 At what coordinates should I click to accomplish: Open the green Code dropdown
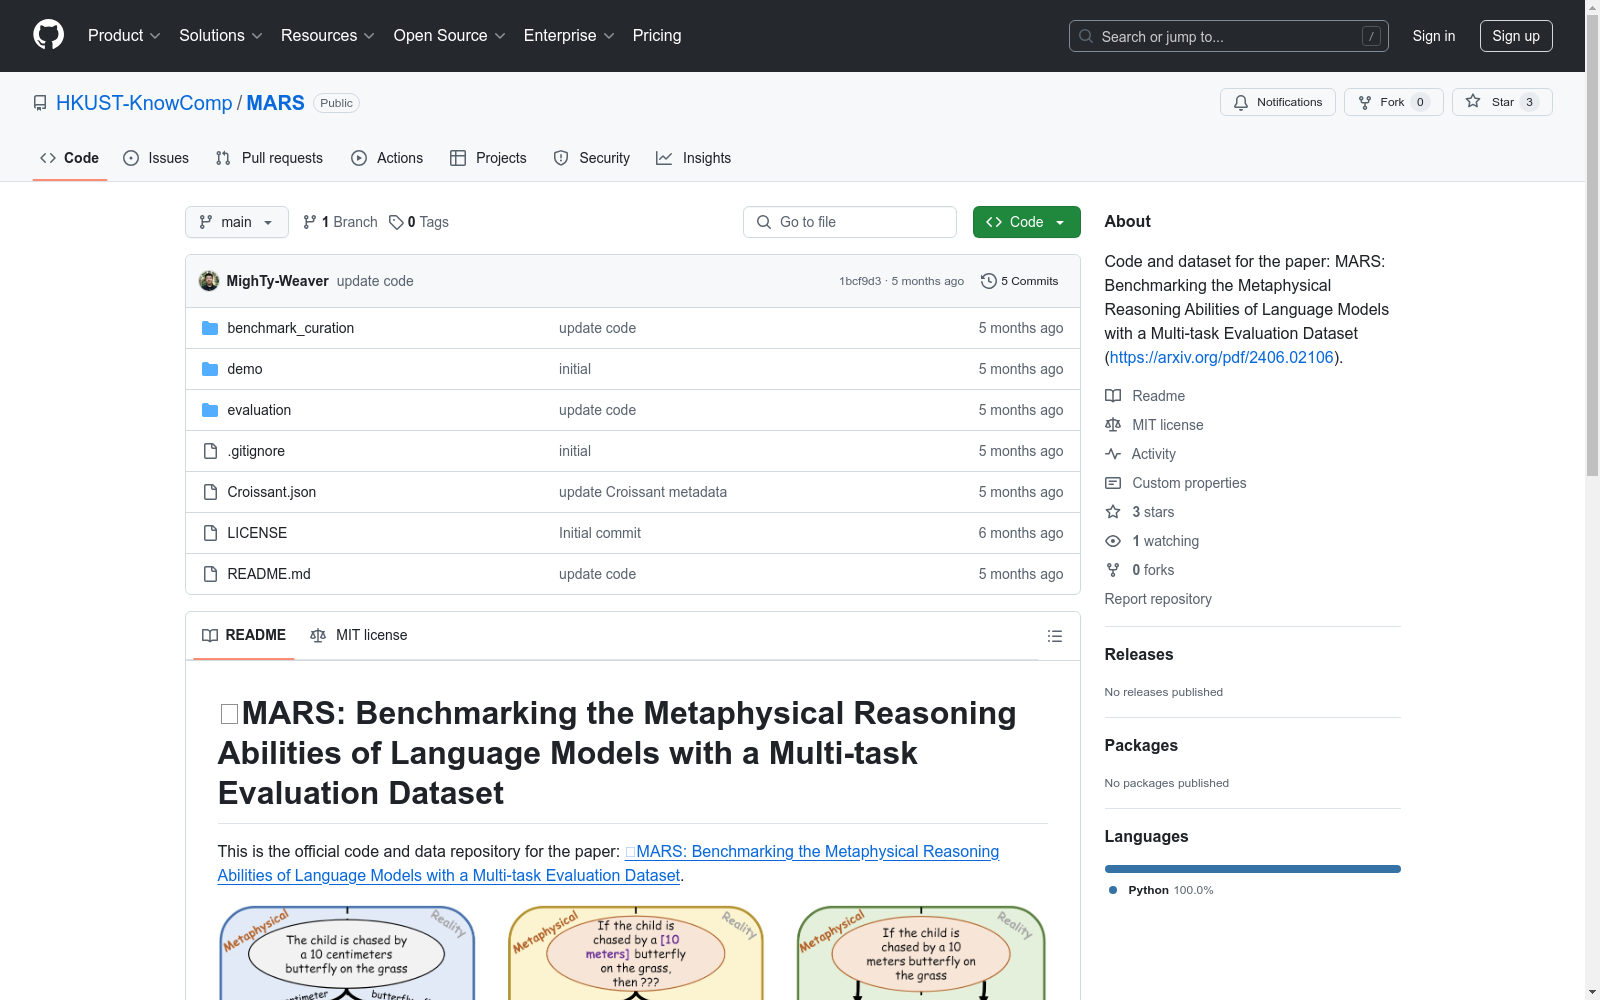pos(1026,222)
